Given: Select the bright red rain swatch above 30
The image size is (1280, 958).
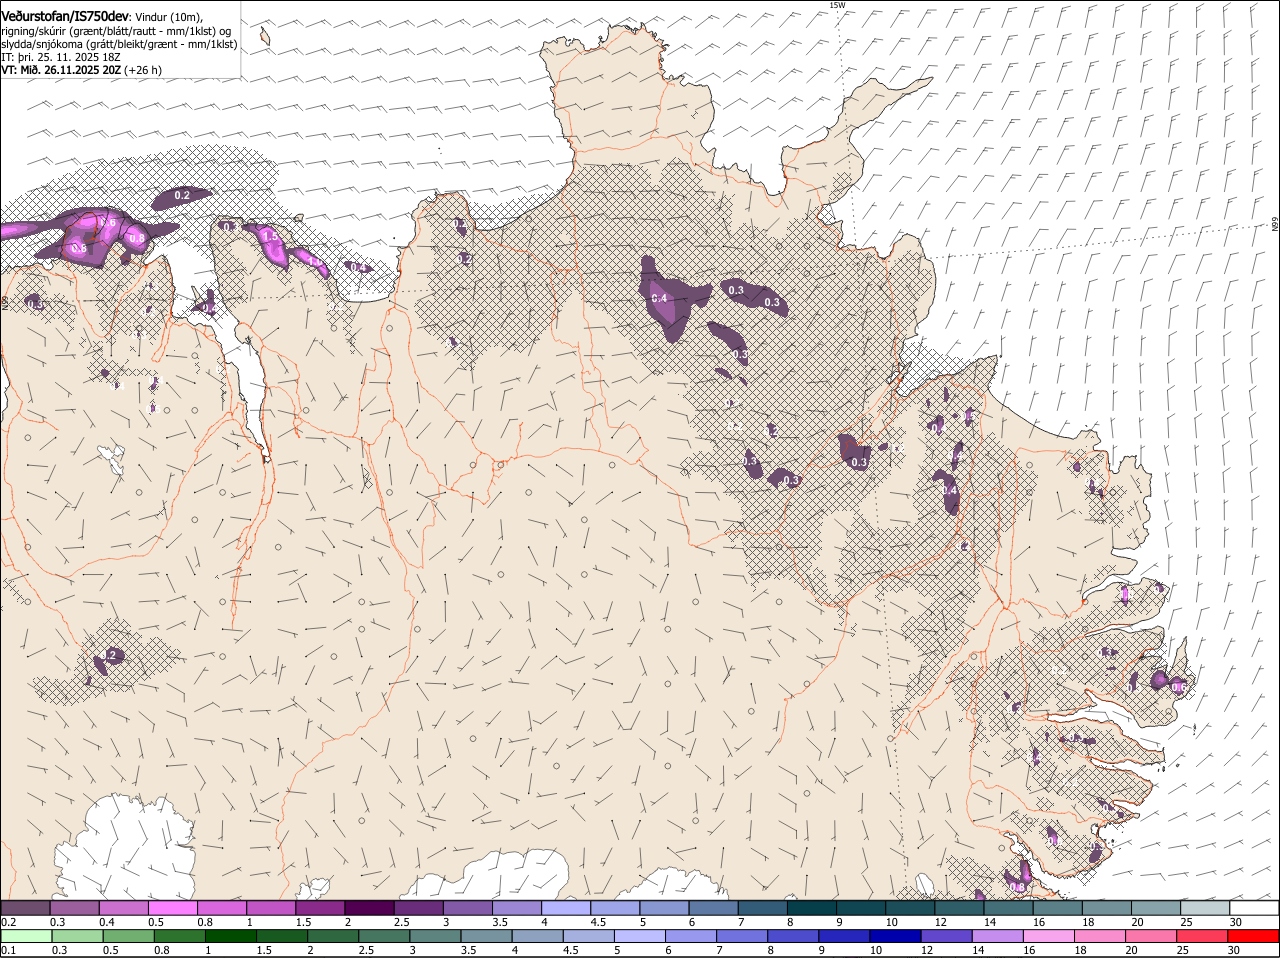Looking at the screenshot, I should click(x=1255, y=937).
